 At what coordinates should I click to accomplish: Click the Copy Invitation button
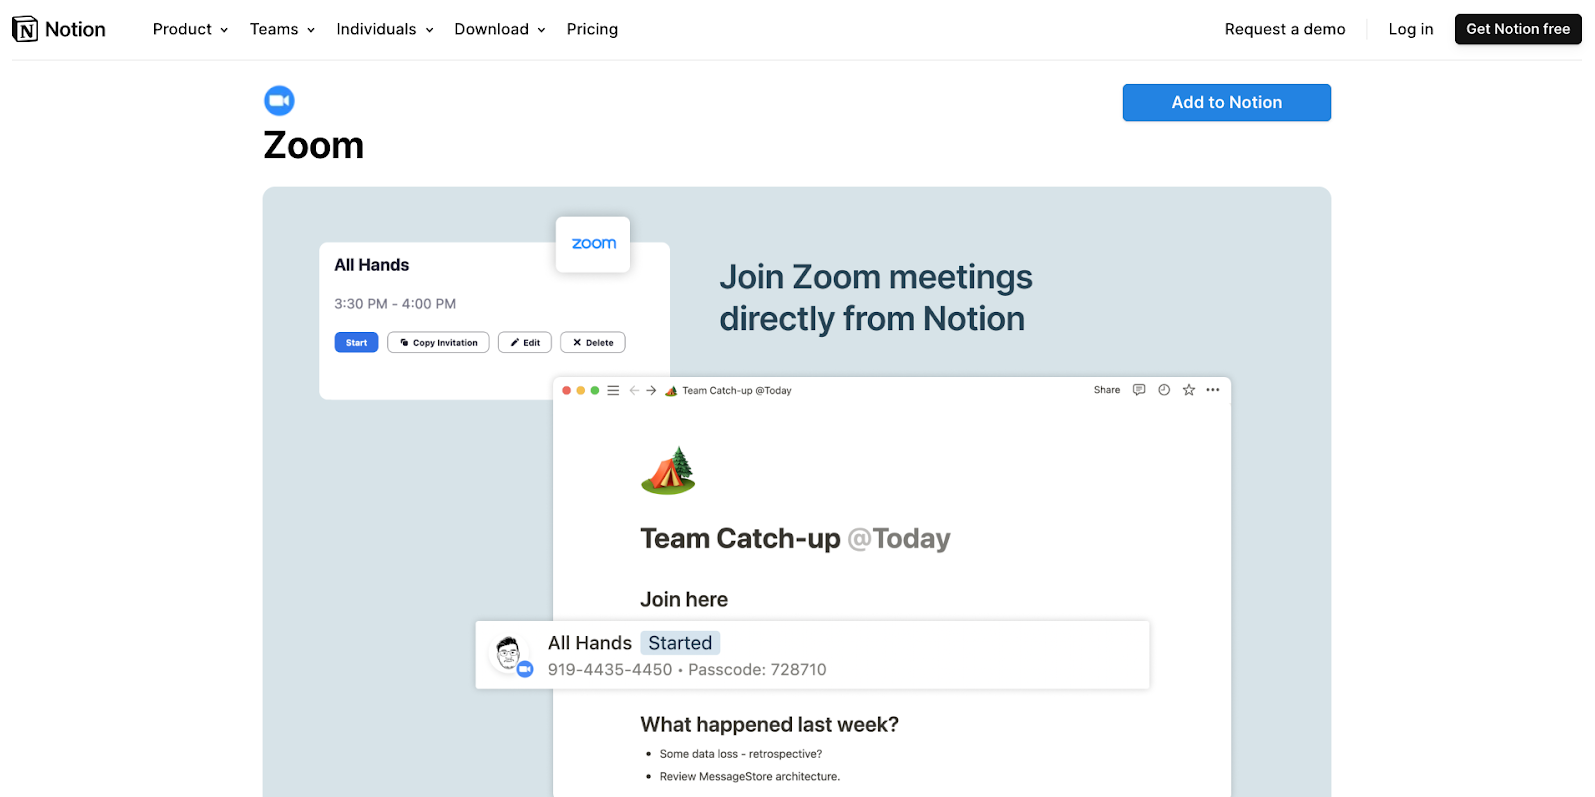coord(438,343)
